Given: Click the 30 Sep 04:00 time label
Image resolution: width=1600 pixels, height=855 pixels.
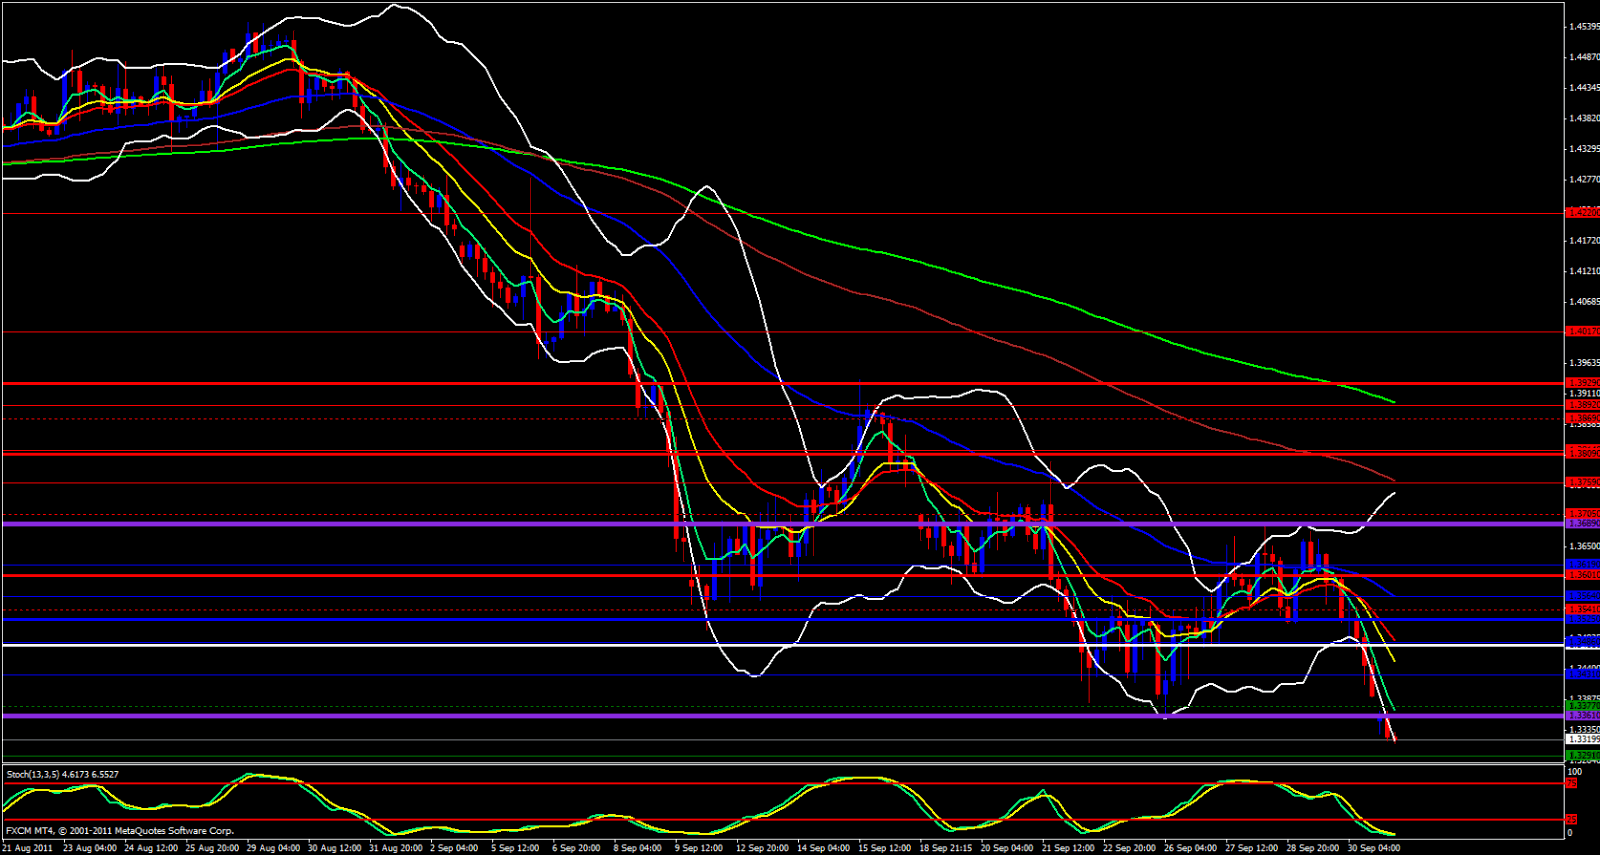Looking at the screenshot, I should coord(1375,848).
